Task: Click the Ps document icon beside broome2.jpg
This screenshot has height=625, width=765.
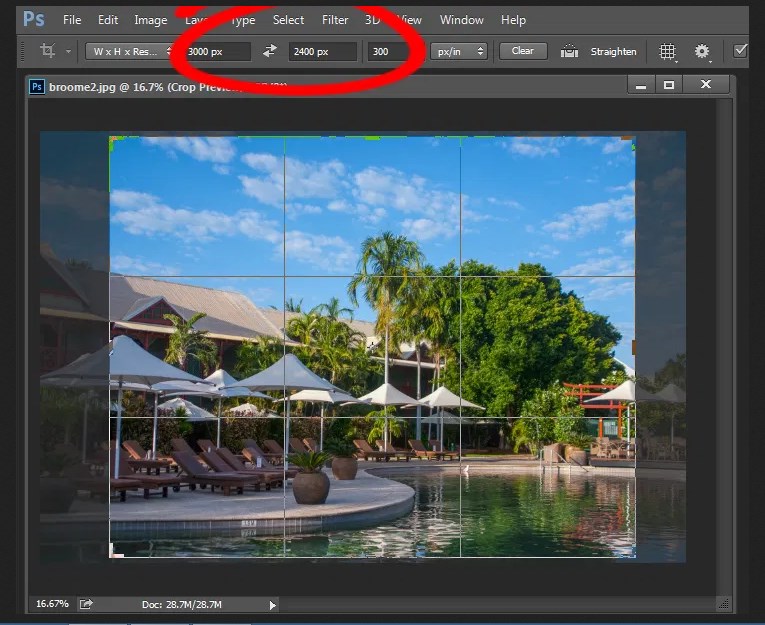Action: click(x=37, y=86)
